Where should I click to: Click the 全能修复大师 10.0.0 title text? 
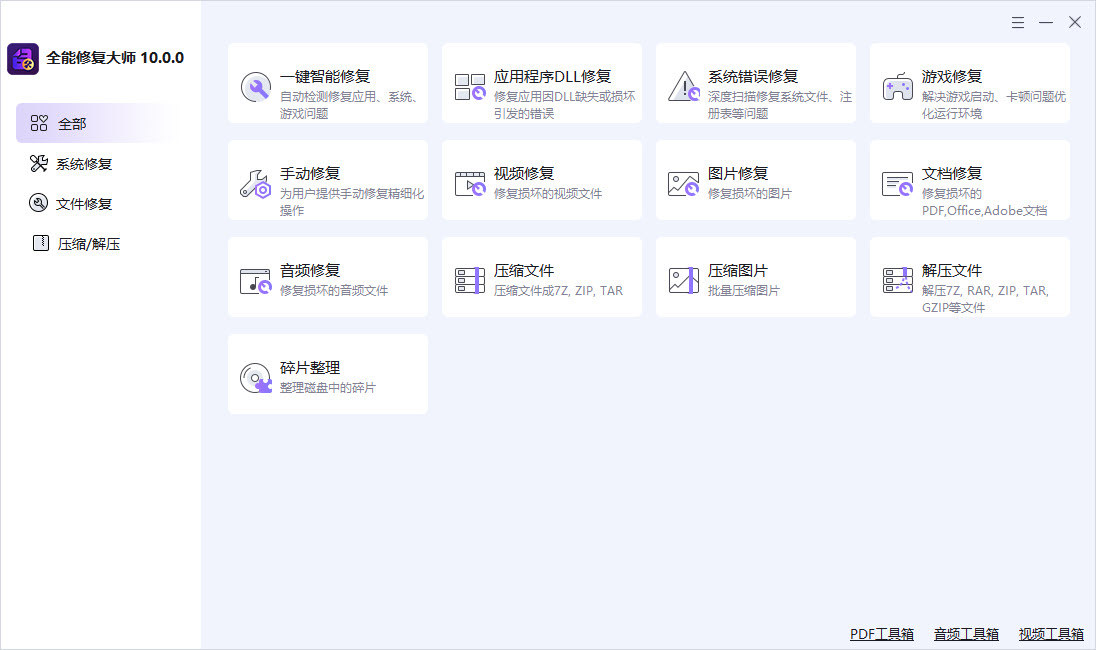coord(115,58)
